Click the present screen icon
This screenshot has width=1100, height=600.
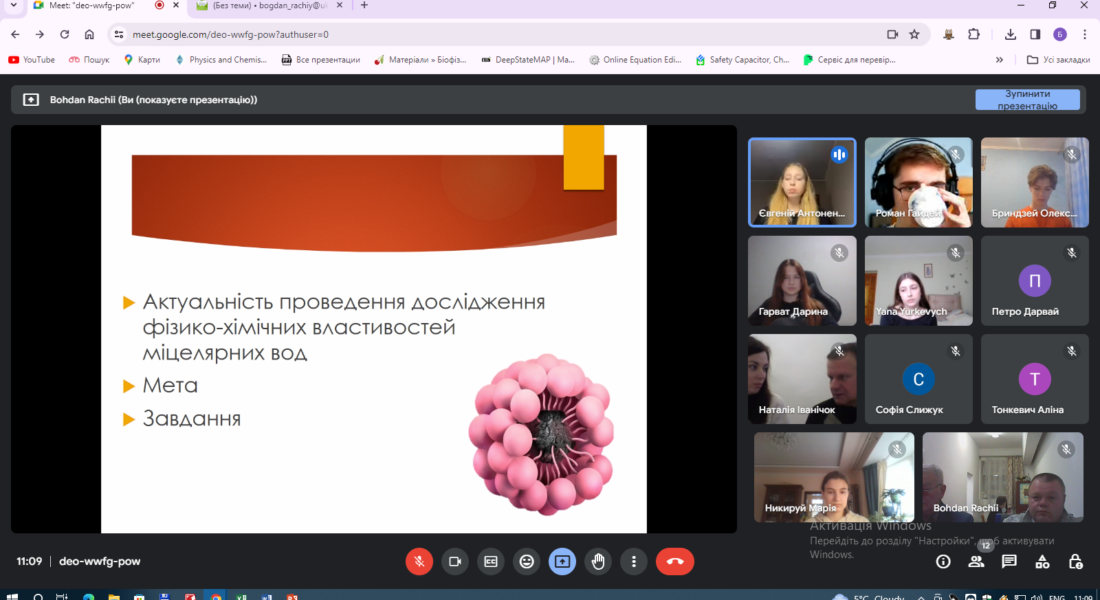tap(562, 561)
